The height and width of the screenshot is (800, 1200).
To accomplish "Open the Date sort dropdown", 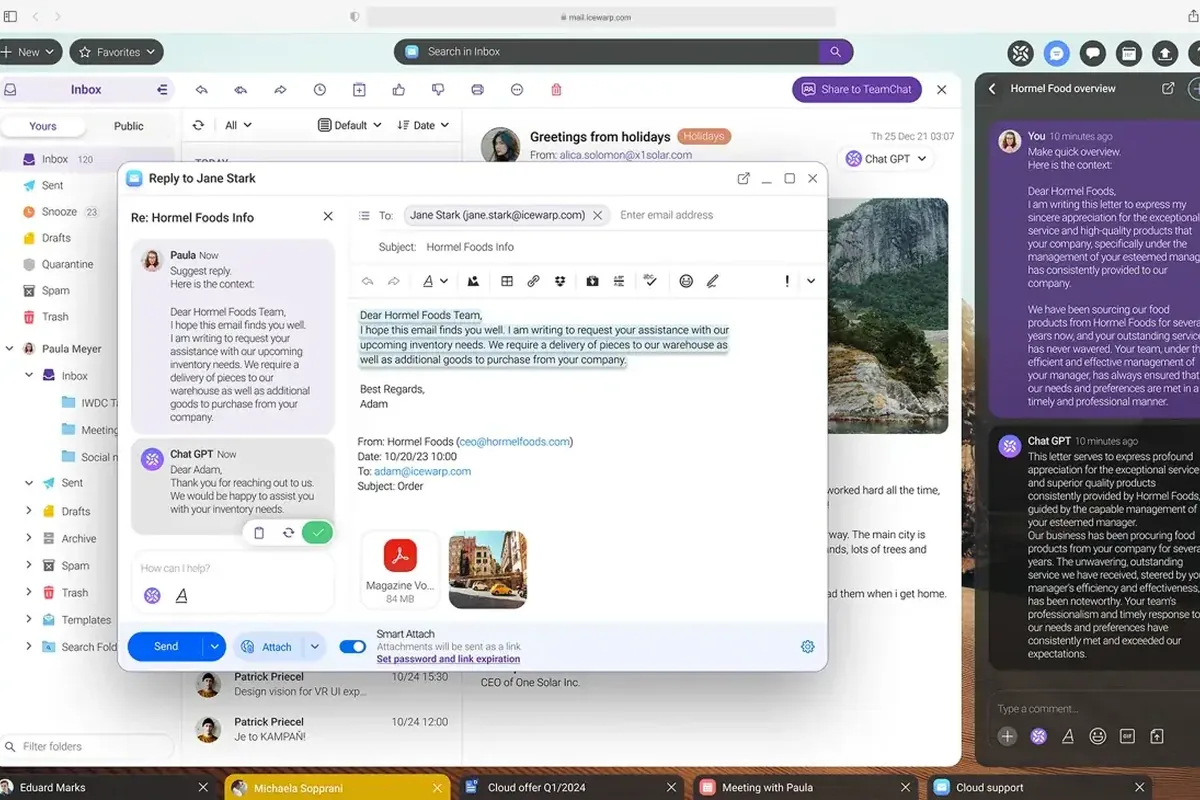I will [424, 125].
